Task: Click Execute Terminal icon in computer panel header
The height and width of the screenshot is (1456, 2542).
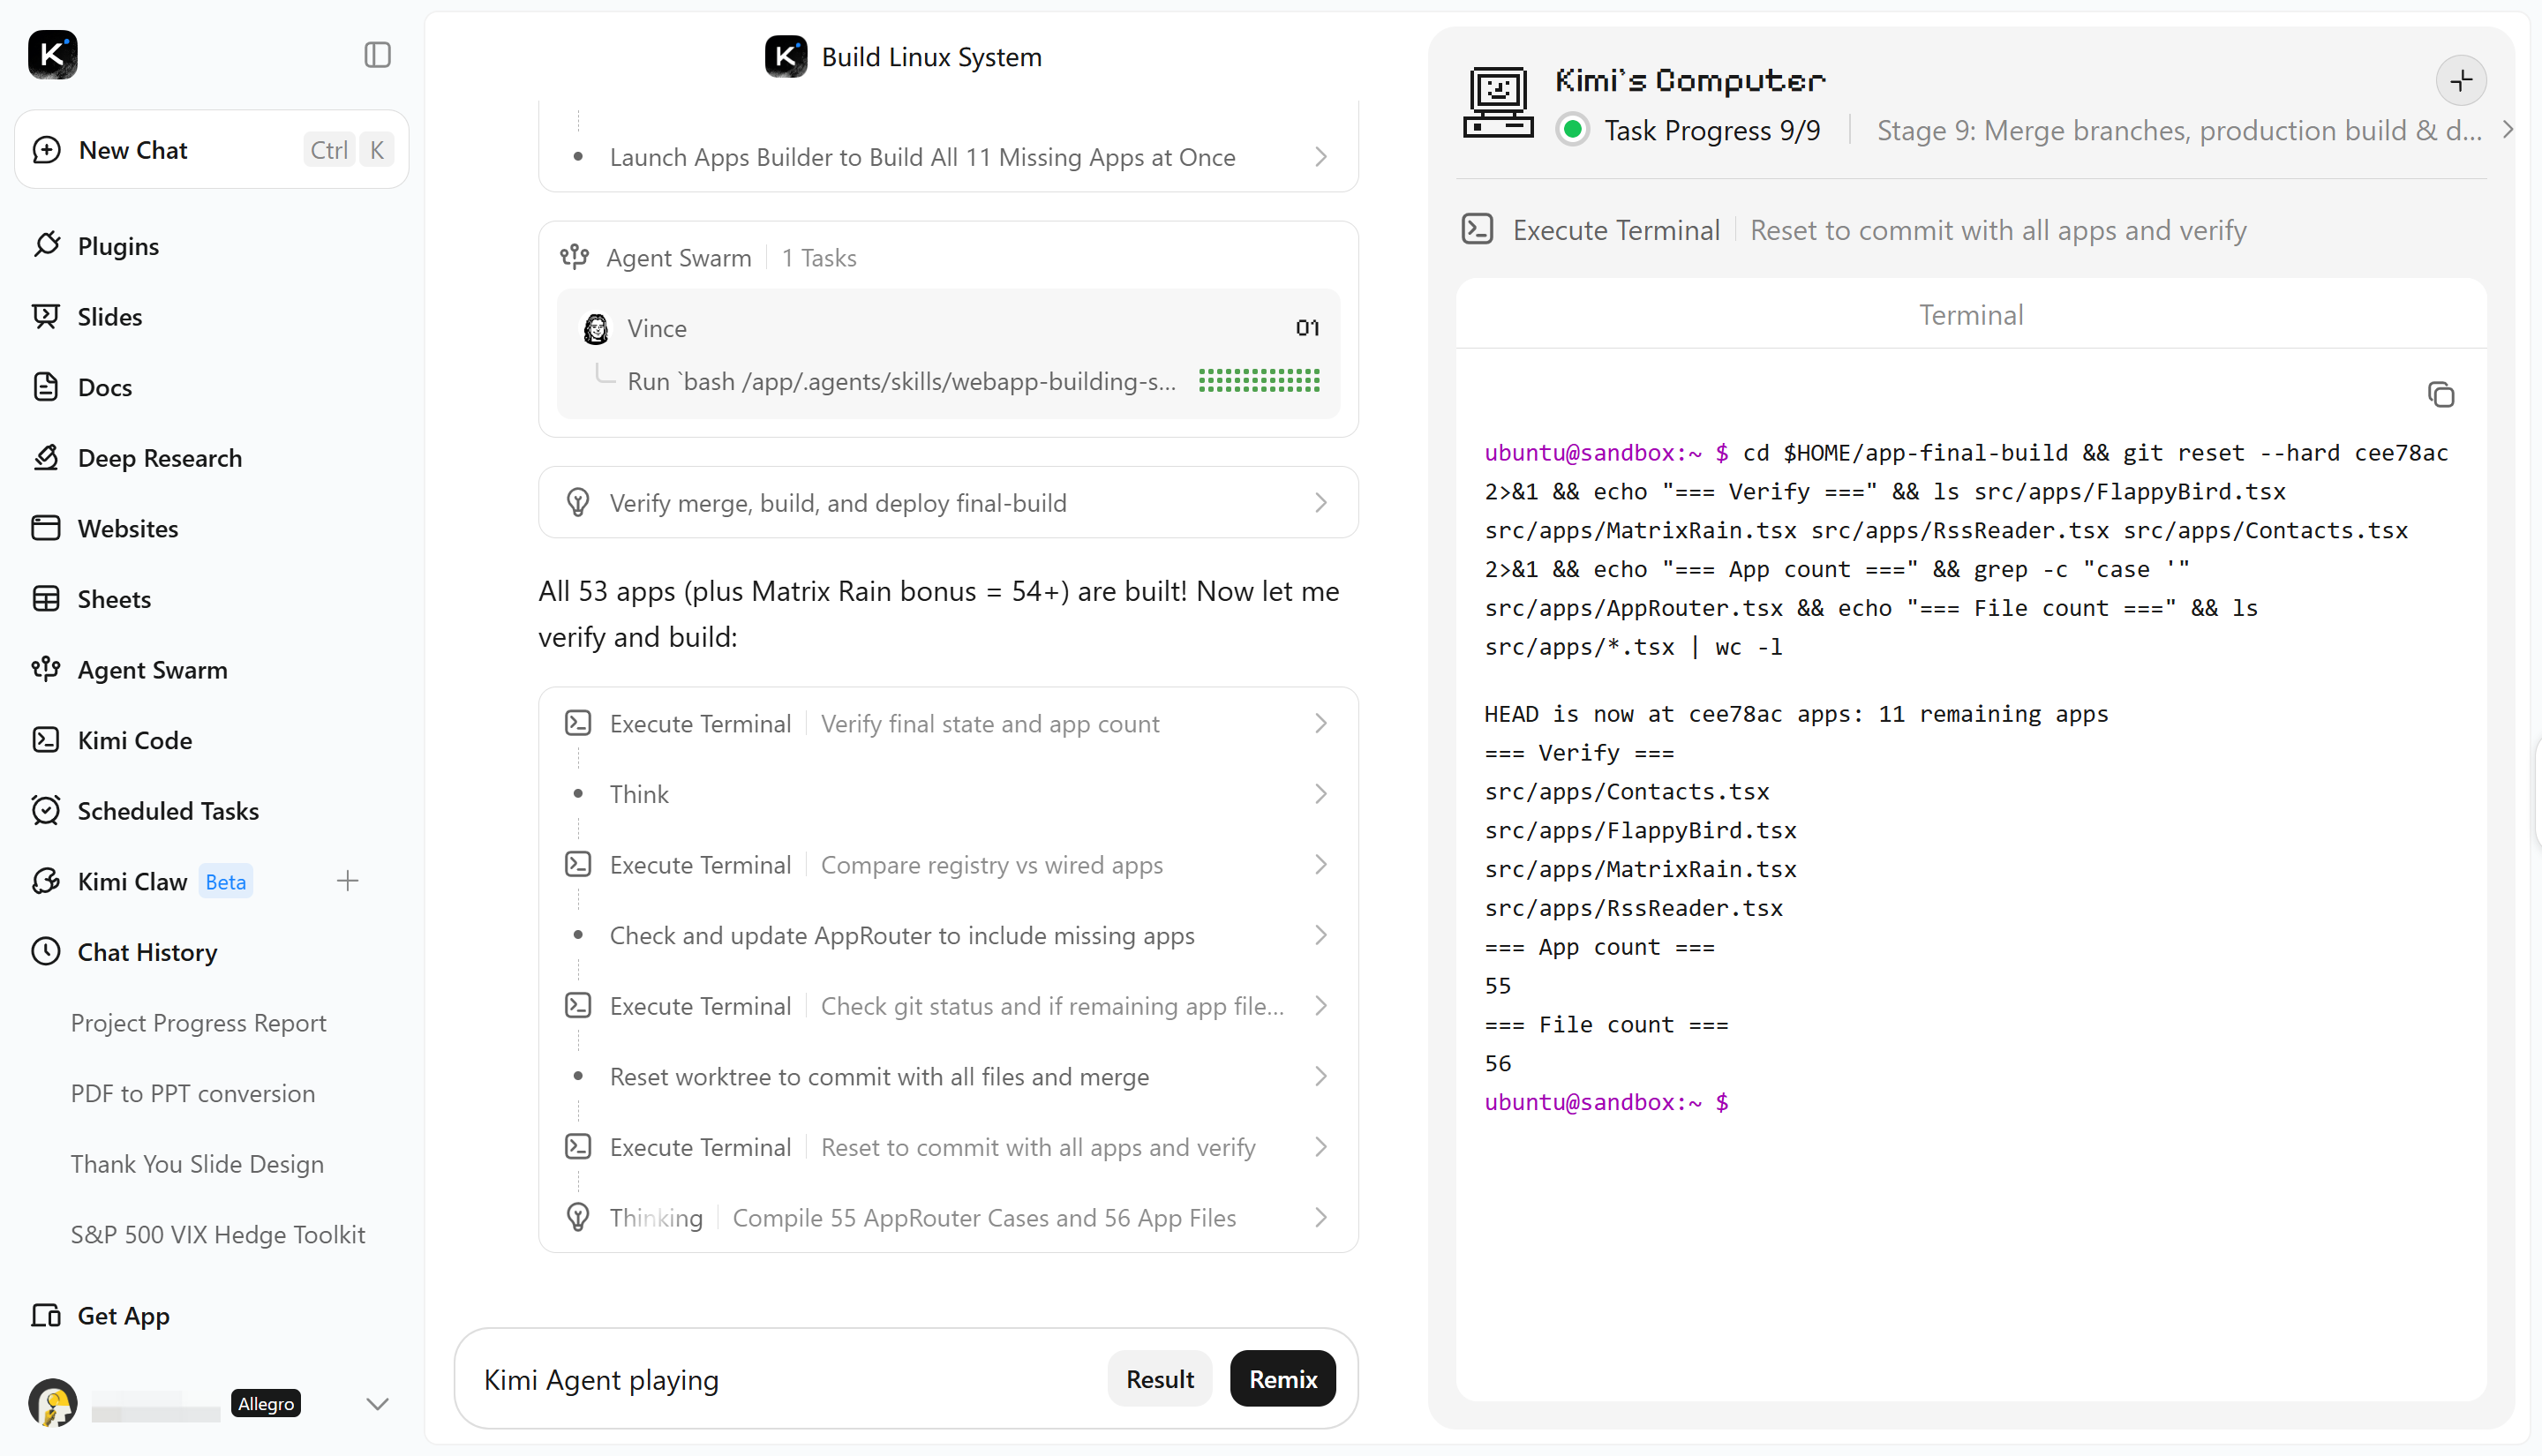Action: click(x=1478, y=230)
